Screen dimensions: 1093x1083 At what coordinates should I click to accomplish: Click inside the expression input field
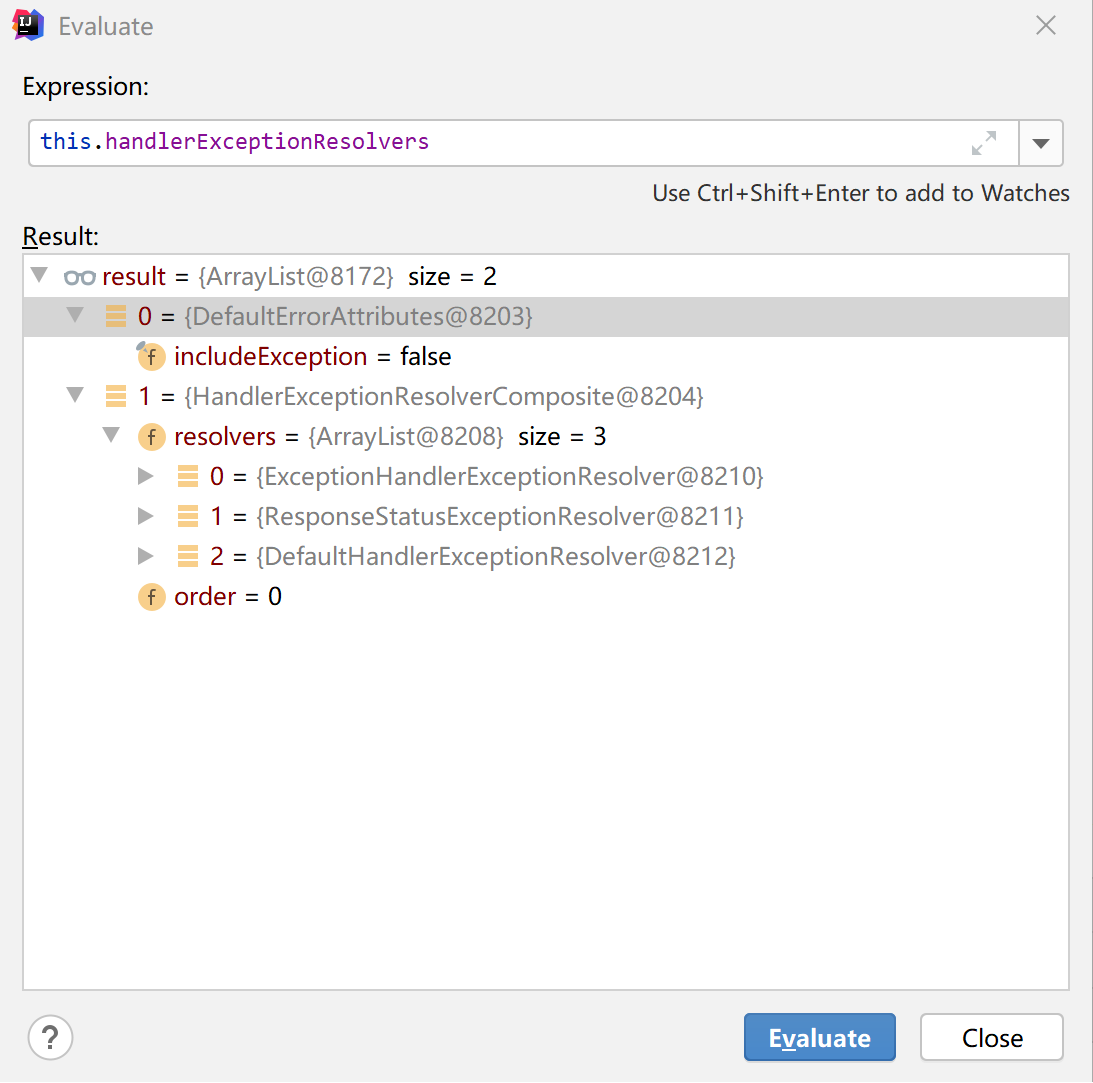coord(400,142)
